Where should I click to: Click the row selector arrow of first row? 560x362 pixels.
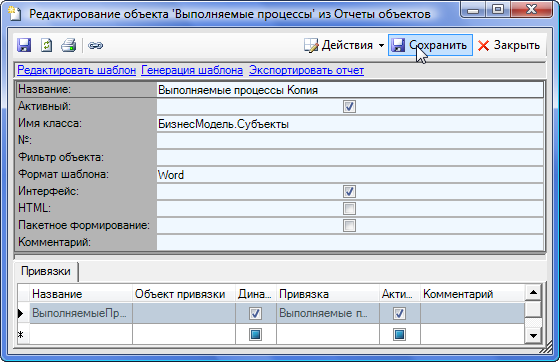pos(23,313)
